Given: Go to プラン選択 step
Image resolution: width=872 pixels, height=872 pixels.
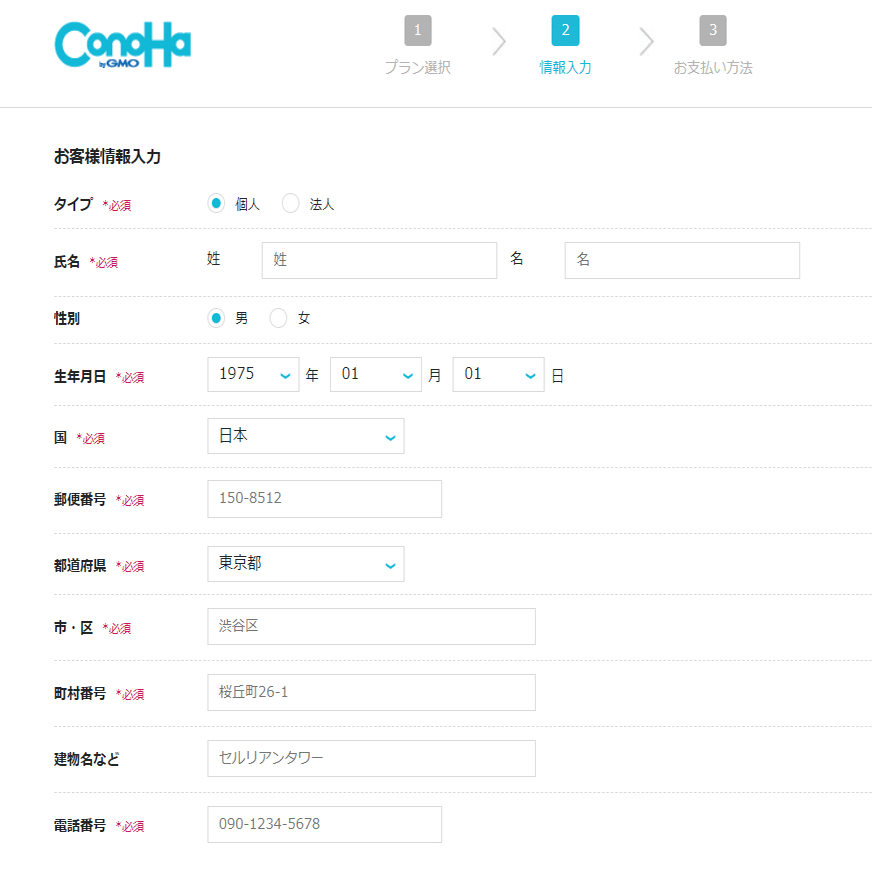Looking at the screenshot, I should pyautogui.click(x=418, y=67).
